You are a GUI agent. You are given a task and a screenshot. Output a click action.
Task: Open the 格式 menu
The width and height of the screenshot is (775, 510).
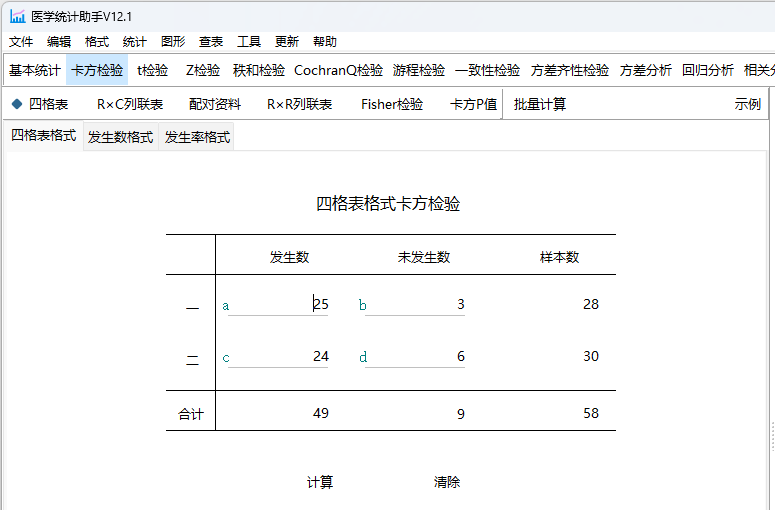[97, 42]
